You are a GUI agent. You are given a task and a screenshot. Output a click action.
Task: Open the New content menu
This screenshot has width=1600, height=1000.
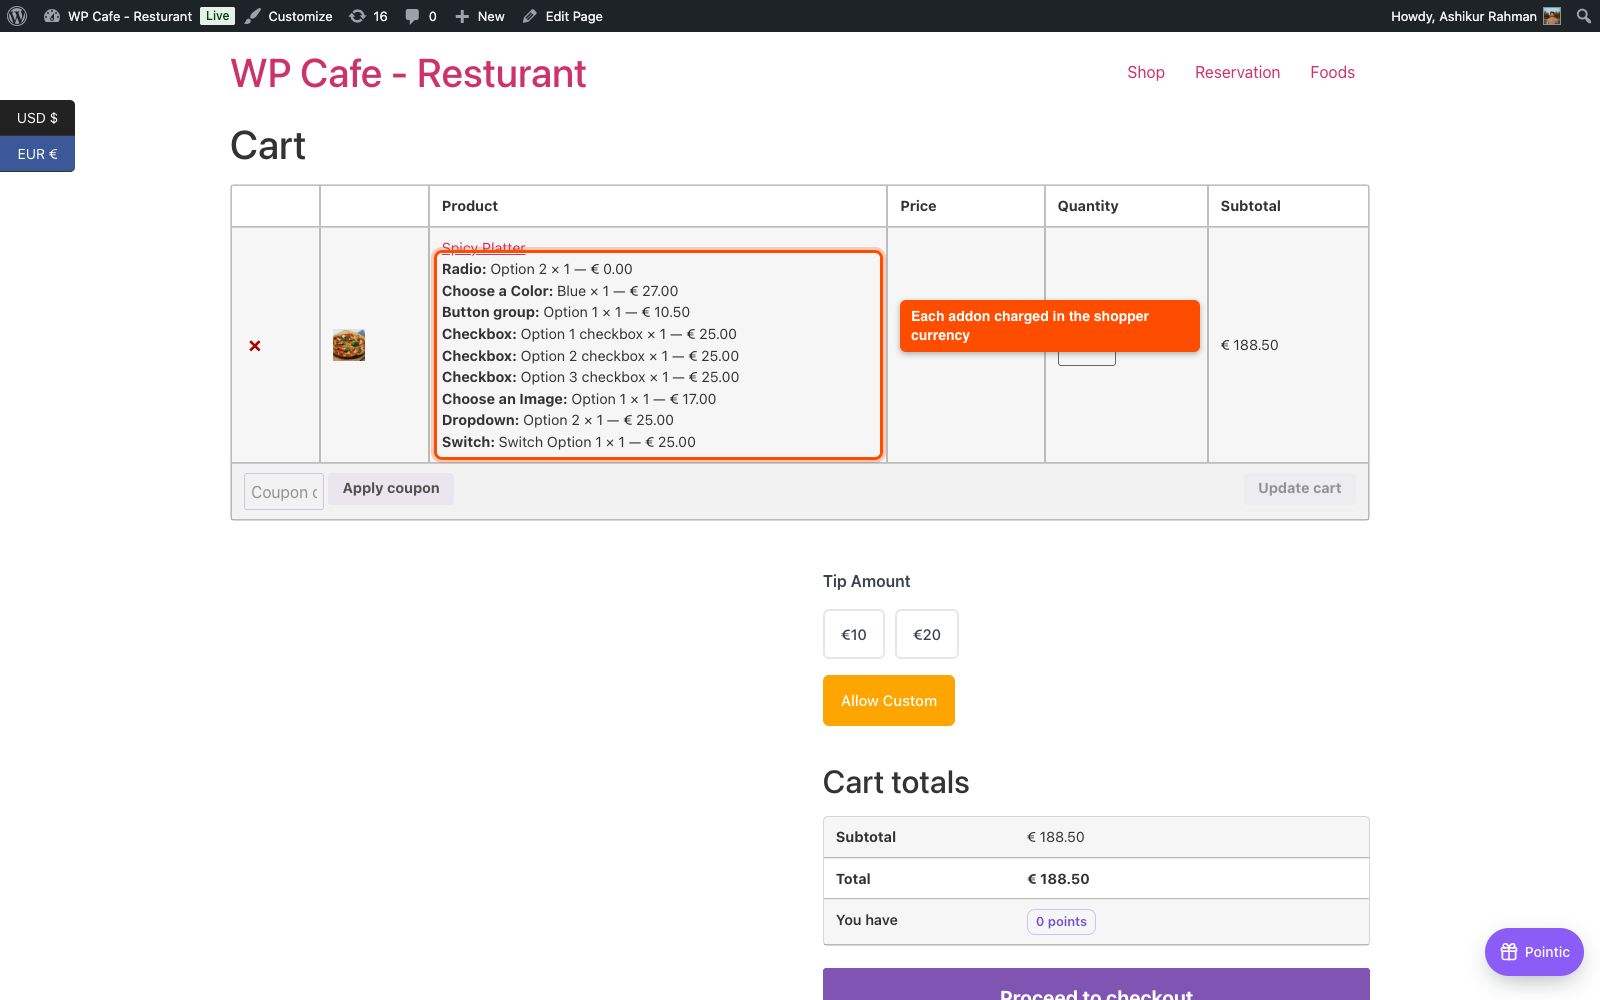coord(480,16)
